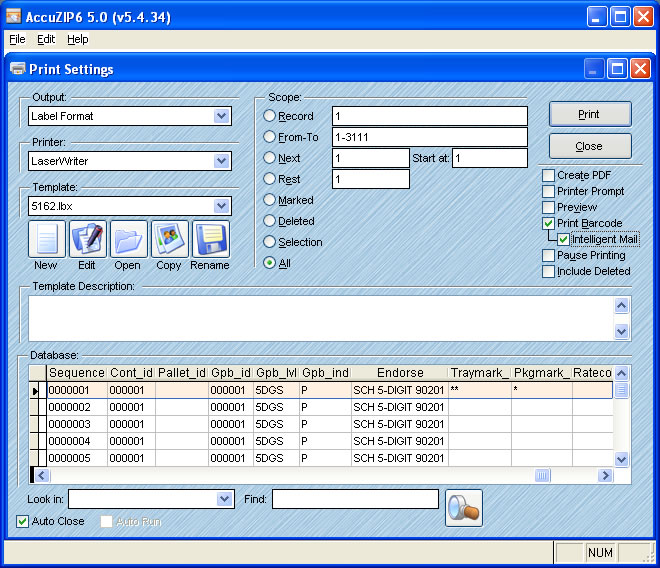Enable the Printer Prompt checkbox
The height and width of the screenshot is (568, 660).
[548, 191]
